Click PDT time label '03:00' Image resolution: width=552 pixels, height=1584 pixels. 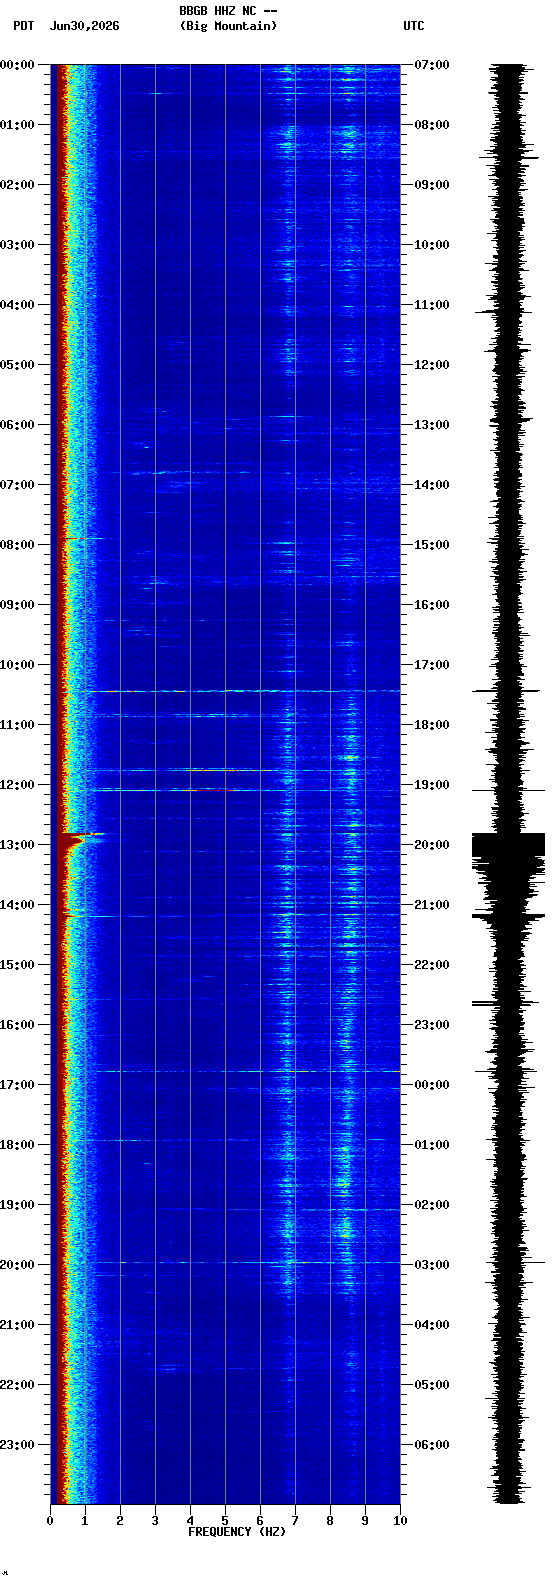(x=17, y=245)
